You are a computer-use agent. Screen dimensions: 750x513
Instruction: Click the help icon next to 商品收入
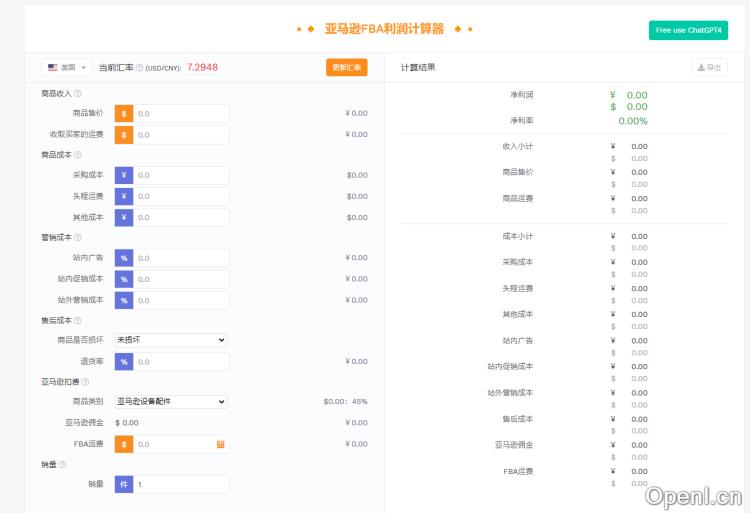coord(77,94)
